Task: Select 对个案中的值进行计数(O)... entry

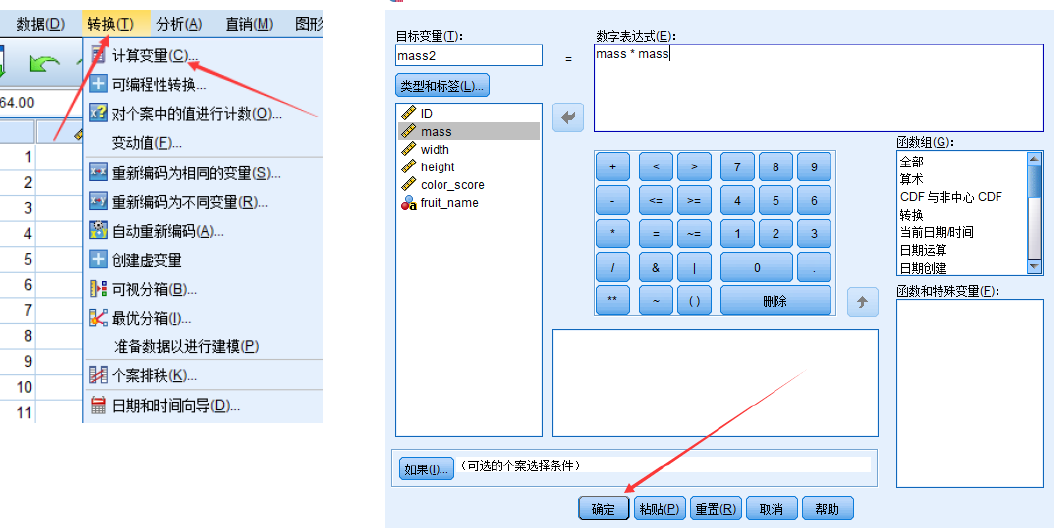Action: (x=197, y=114)
